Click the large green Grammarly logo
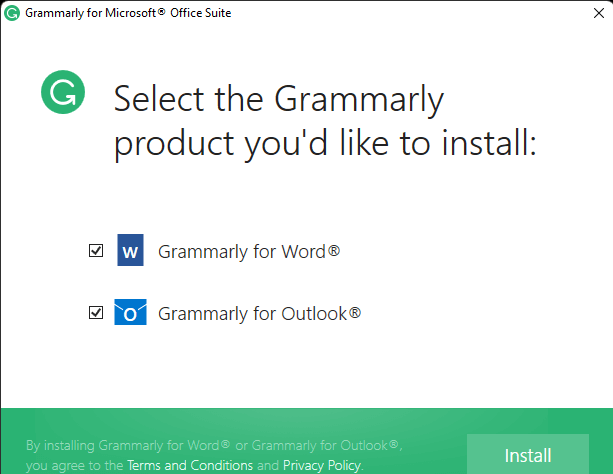The image size is (613, 474). tap(63, 92)
